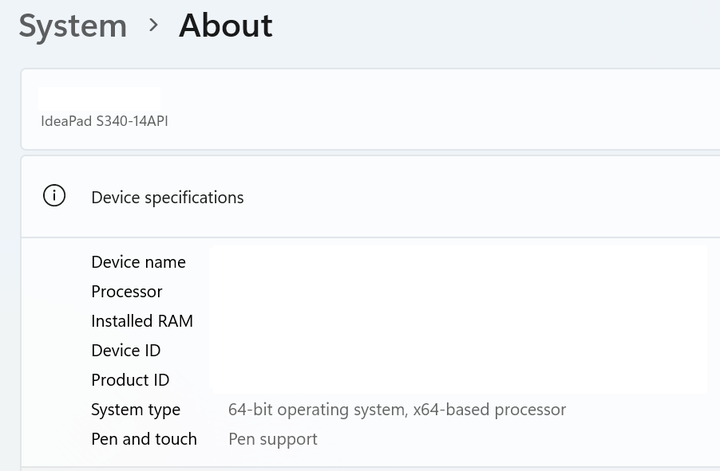Screen dimensions: 720x471
Task: Select the Device ID label
Action: coord(126,351)
